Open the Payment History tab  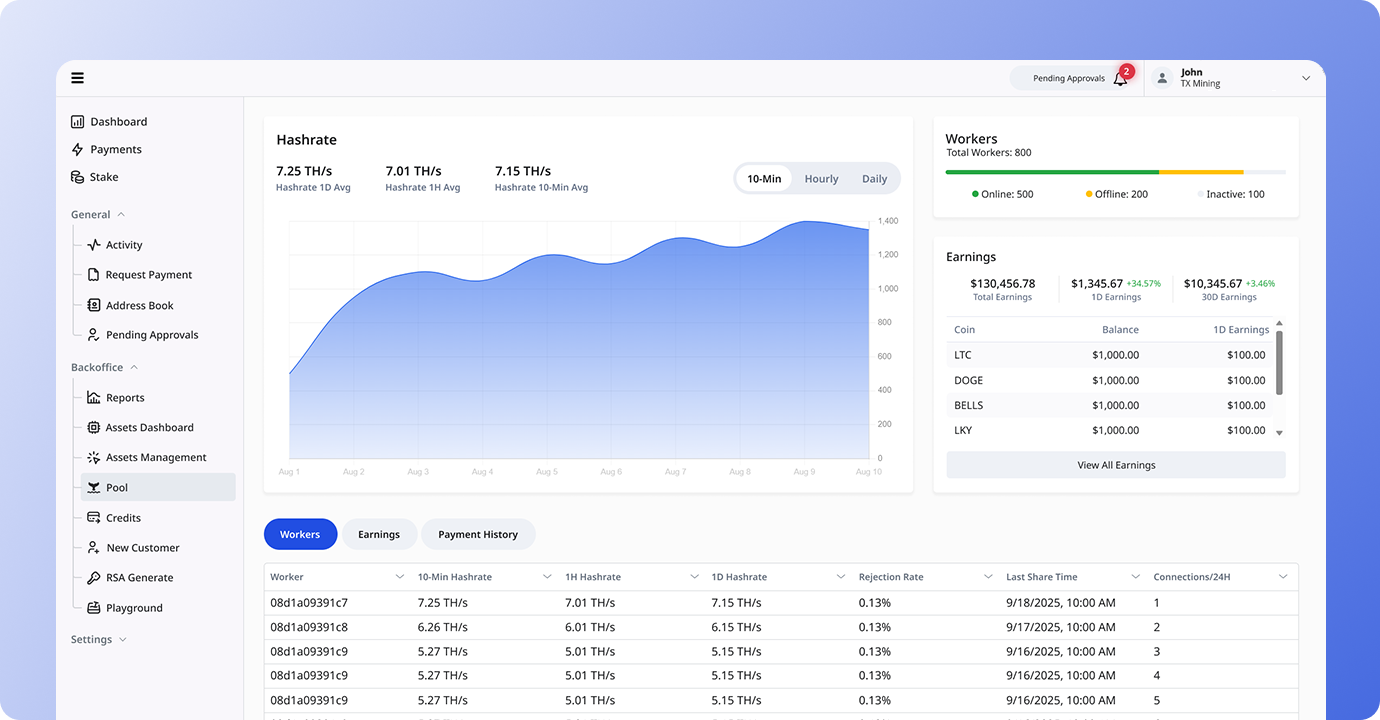coord(478,535)
